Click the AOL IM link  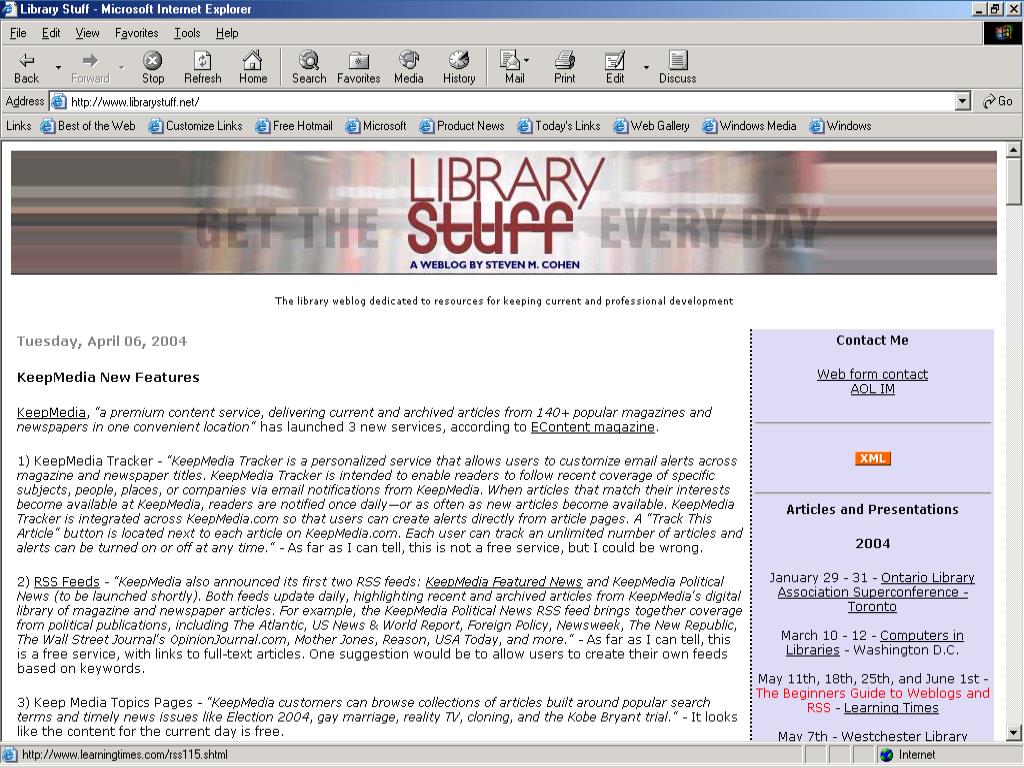872,389
